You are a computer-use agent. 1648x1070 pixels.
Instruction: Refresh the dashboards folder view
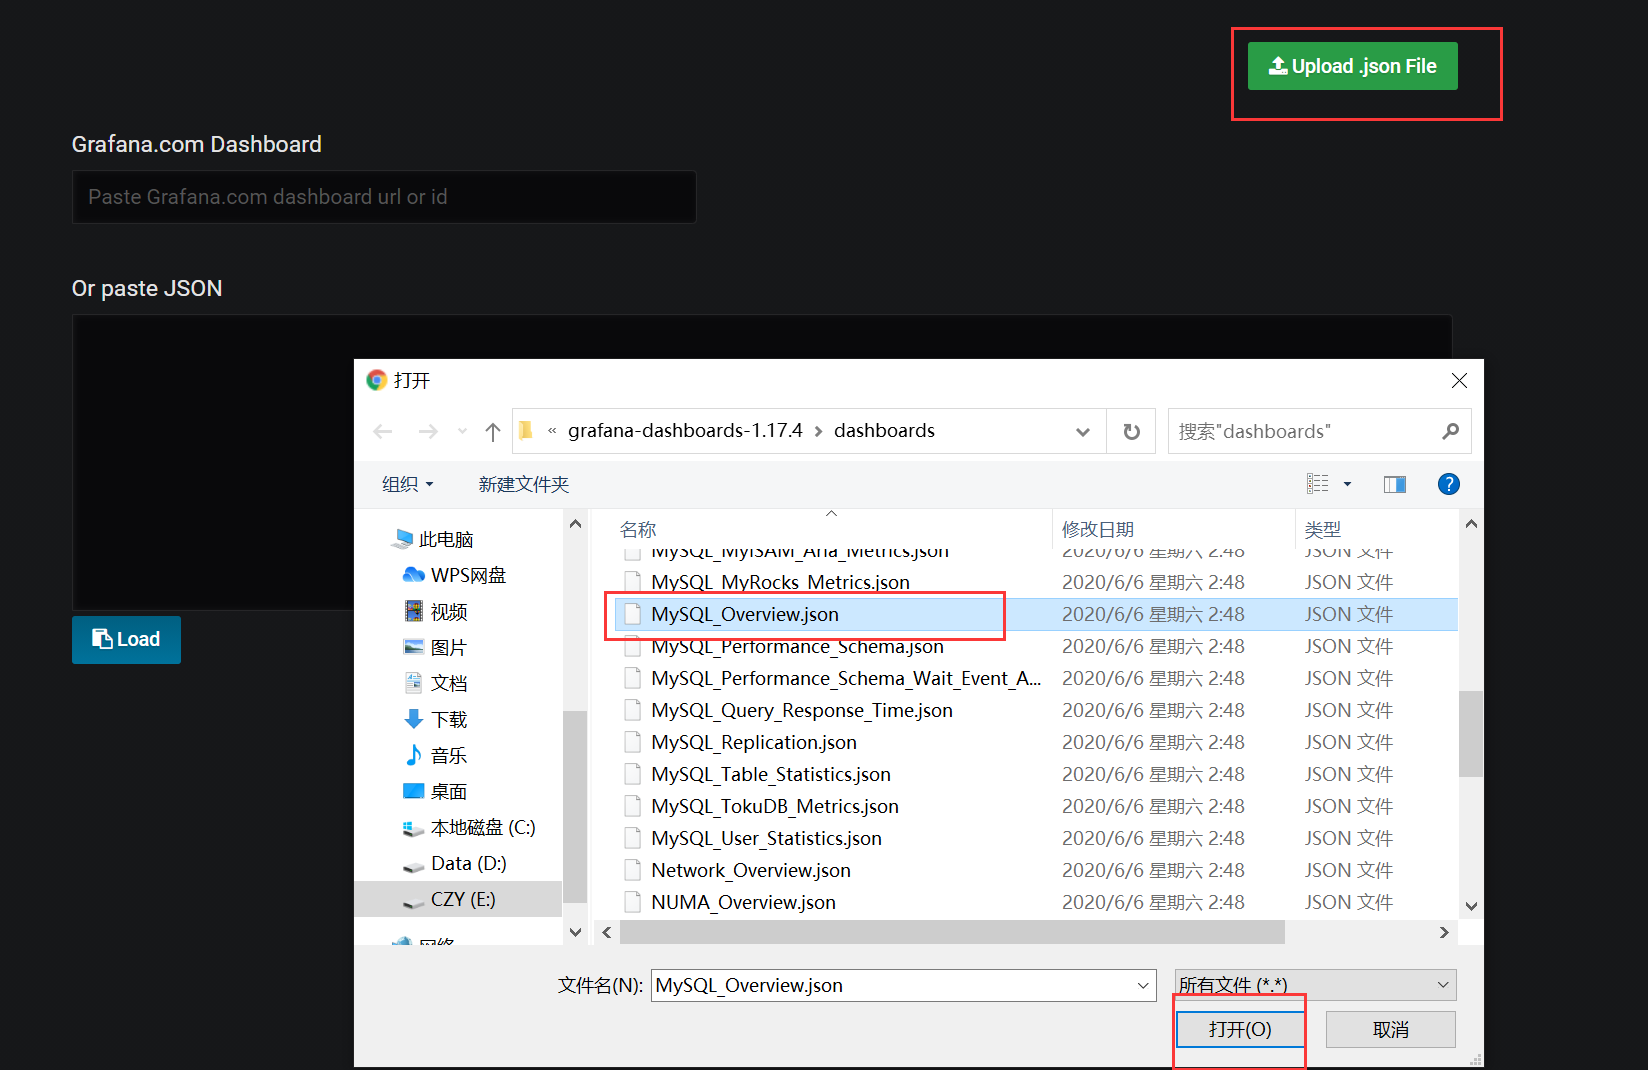(x=1131, y=431)
